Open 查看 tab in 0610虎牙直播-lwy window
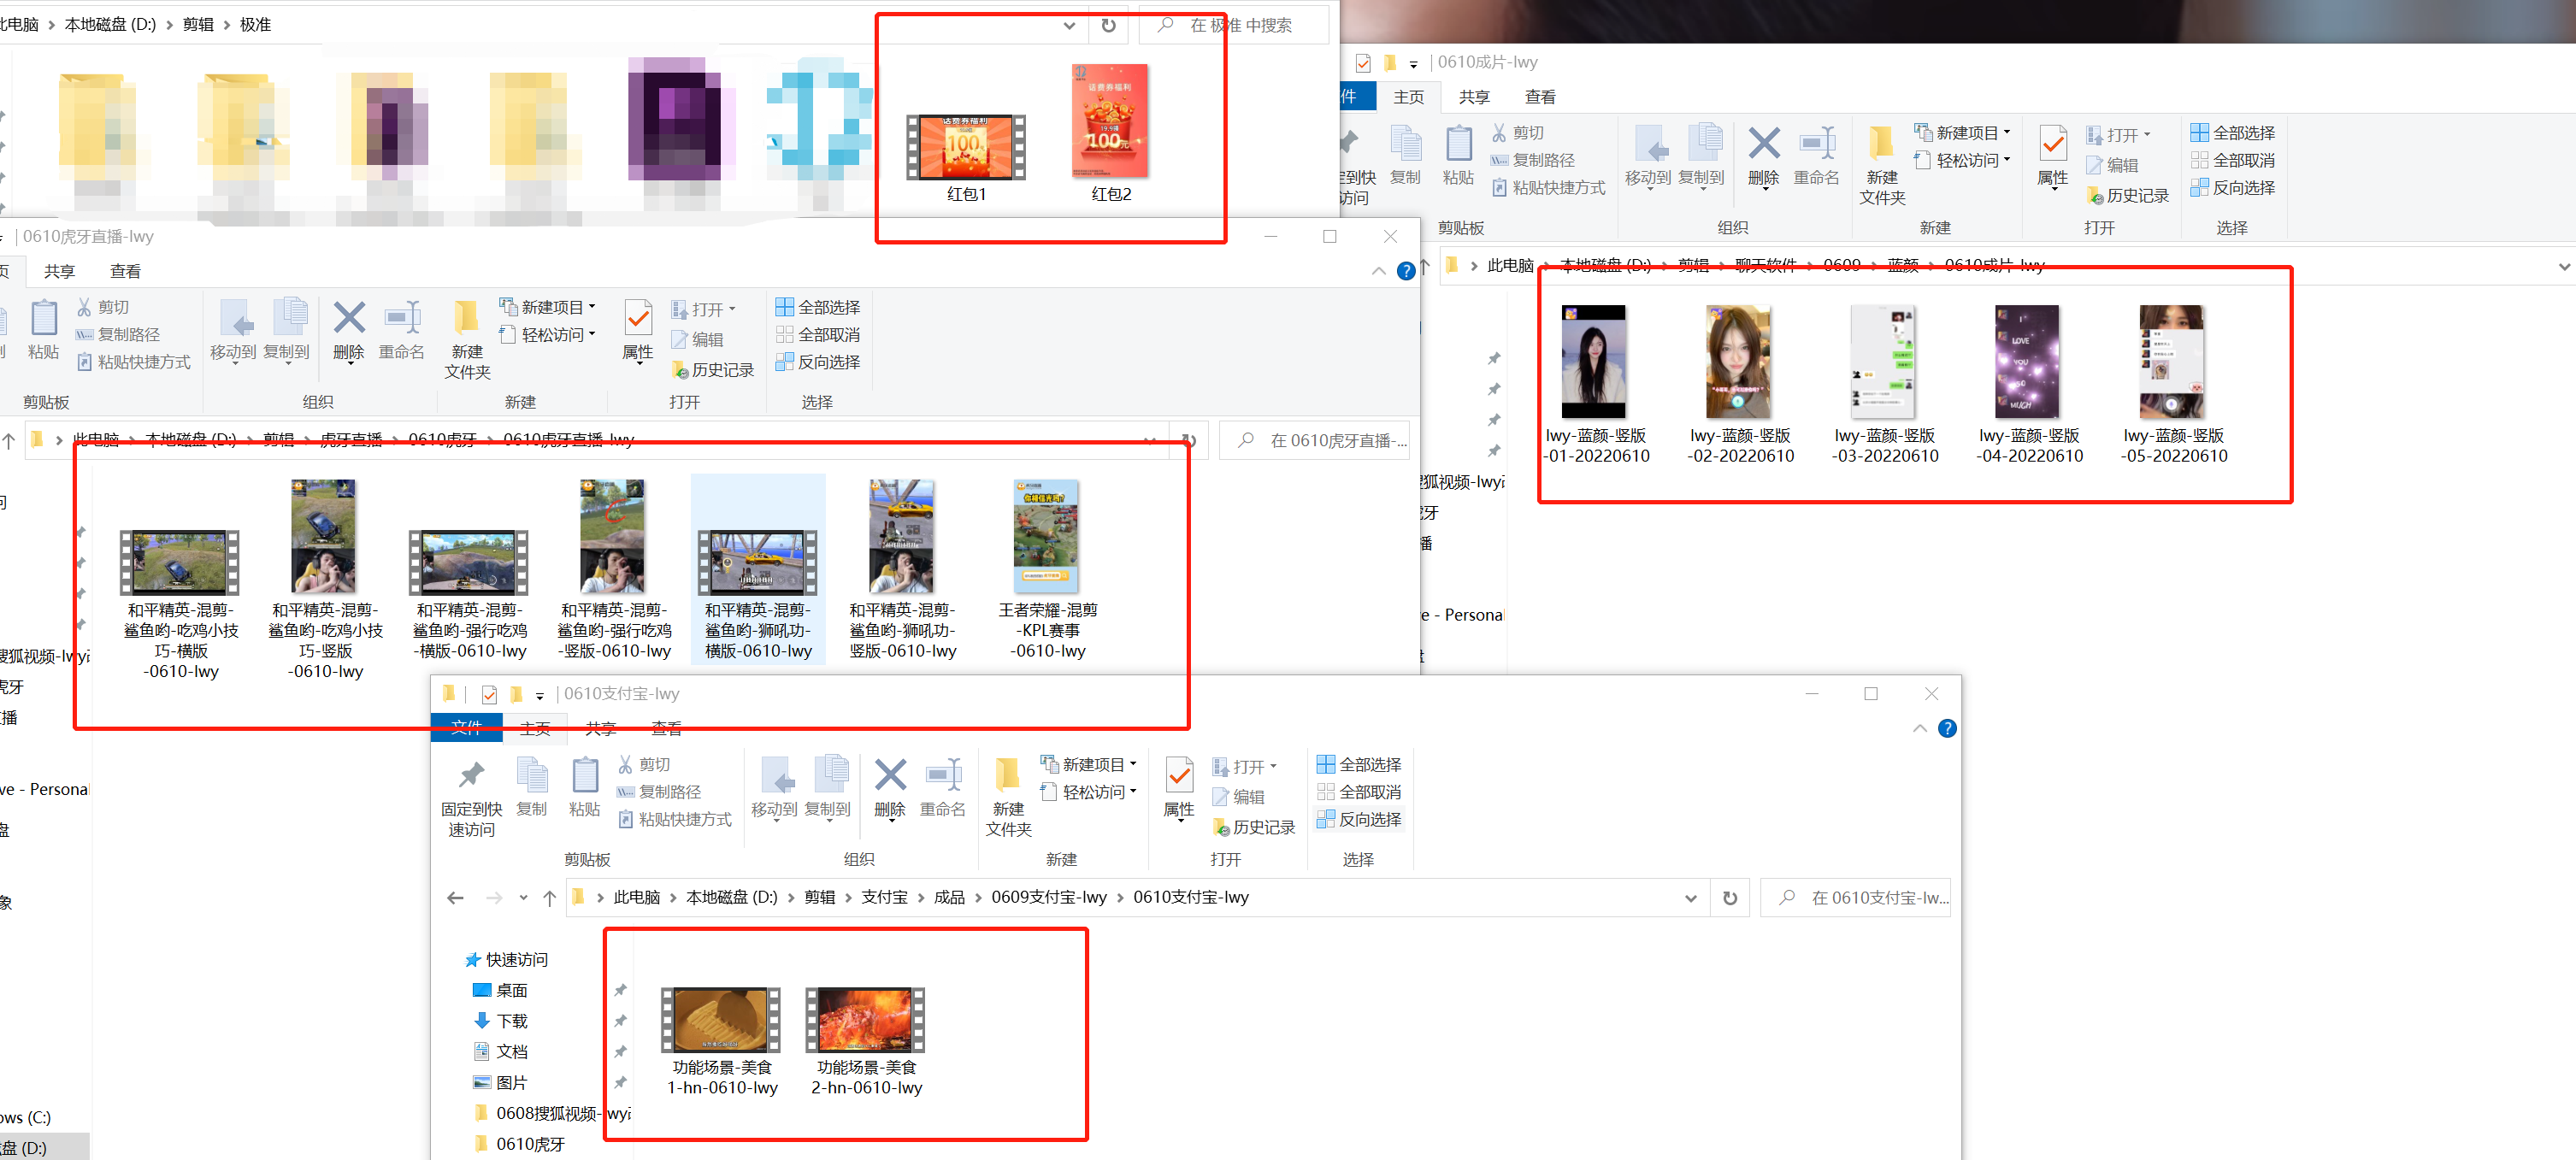 (125, 271)
